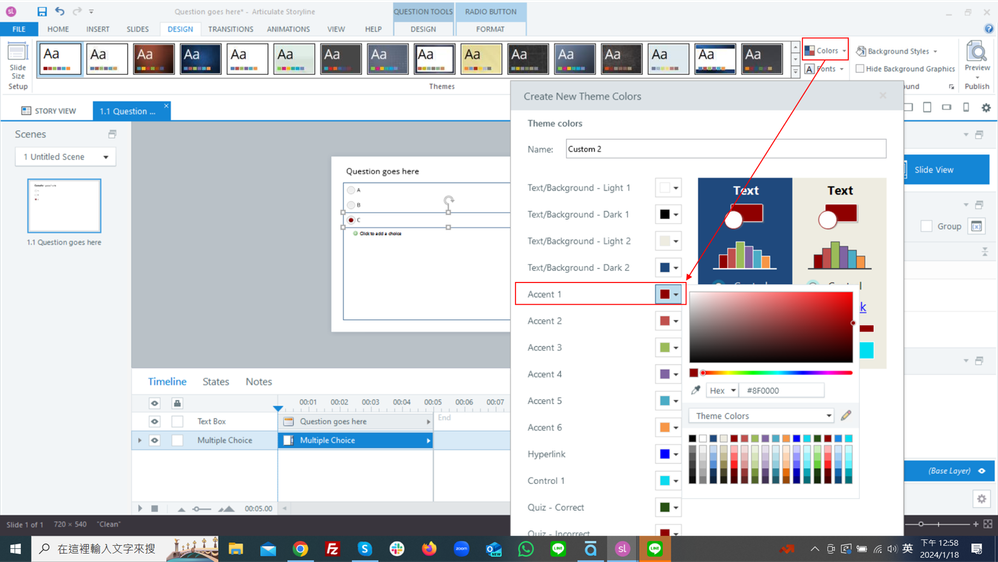Click the Undo arrow icon

60,11
